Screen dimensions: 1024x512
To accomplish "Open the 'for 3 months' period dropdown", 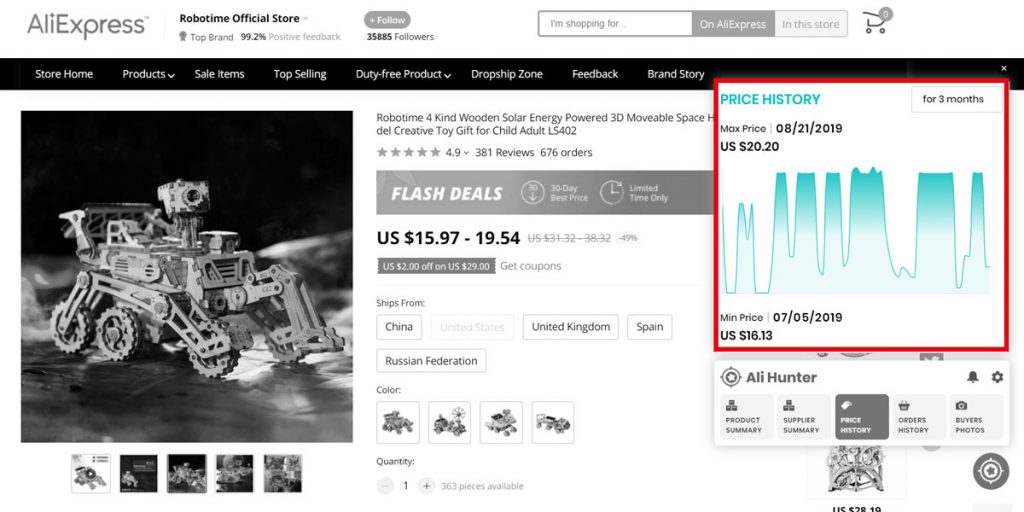I will (x=953, y=99).
